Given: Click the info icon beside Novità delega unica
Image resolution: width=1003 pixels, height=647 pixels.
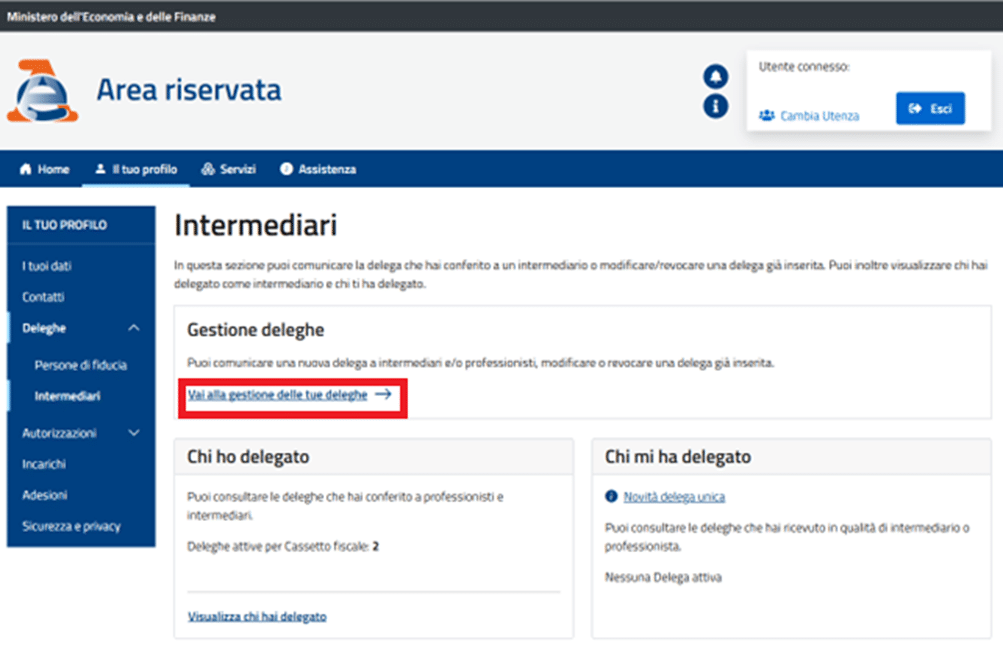Looking at the screenshot, I should click(612, 497).
